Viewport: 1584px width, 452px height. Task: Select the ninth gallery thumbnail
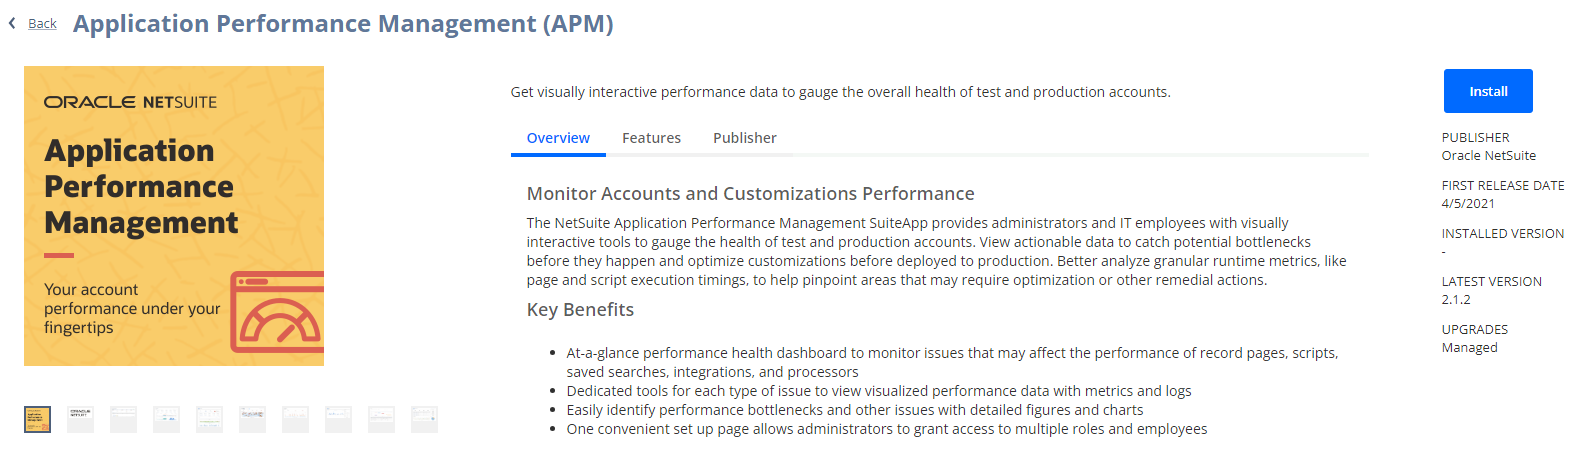point(381,419)
